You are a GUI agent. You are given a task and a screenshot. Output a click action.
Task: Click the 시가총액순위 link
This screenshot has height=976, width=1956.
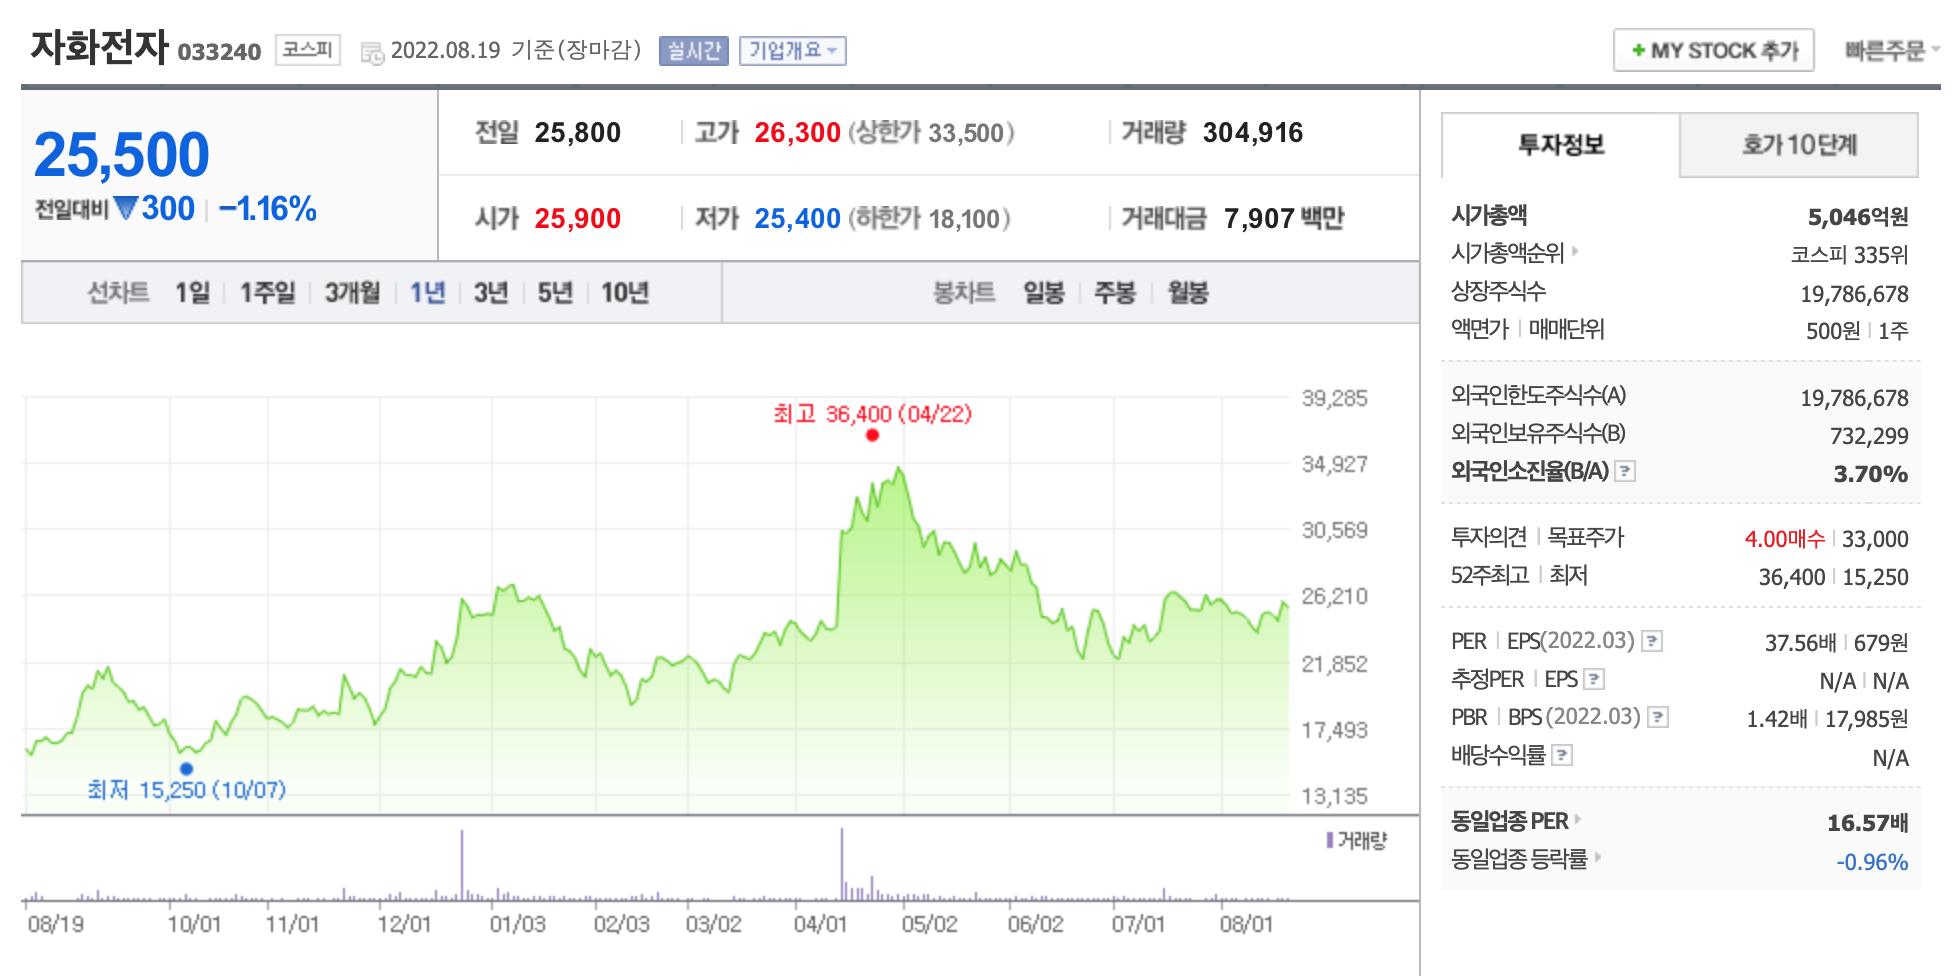(x=1508, y=253)
